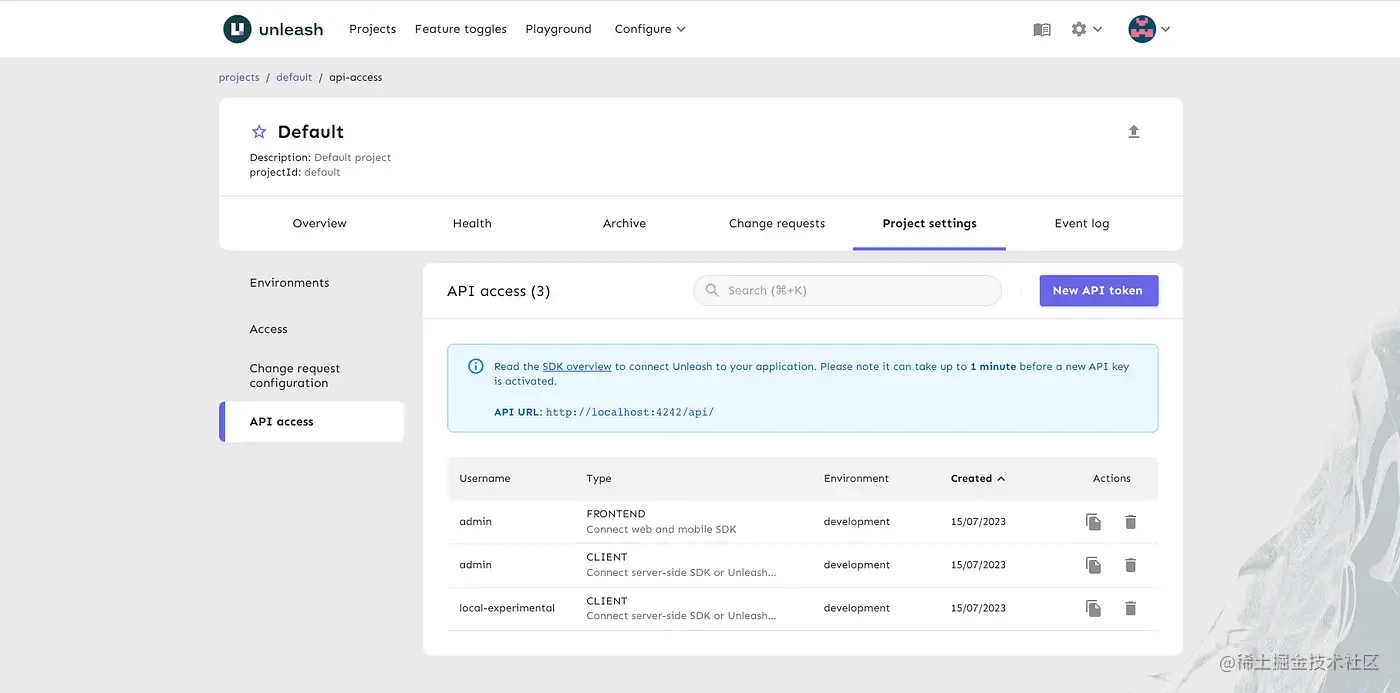1400x693 pixels.
Task: Click the Default project title
Action: (310, 132)
